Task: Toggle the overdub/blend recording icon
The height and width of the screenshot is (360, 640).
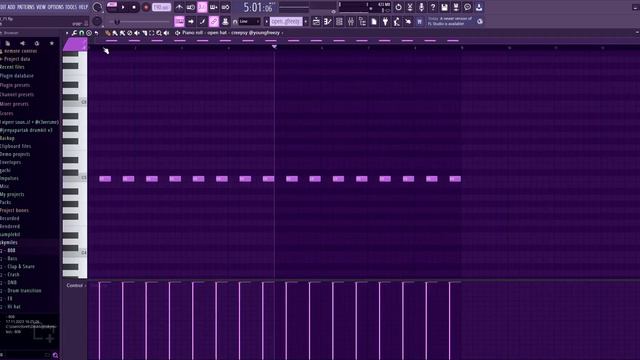Action: [x=213, y=7]
